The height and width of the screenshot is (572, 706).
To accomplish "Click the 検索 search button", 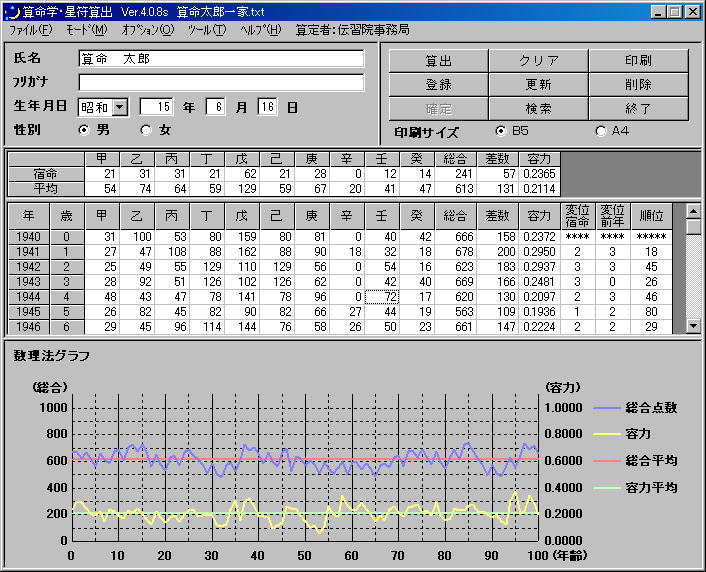I will [539, 109].
